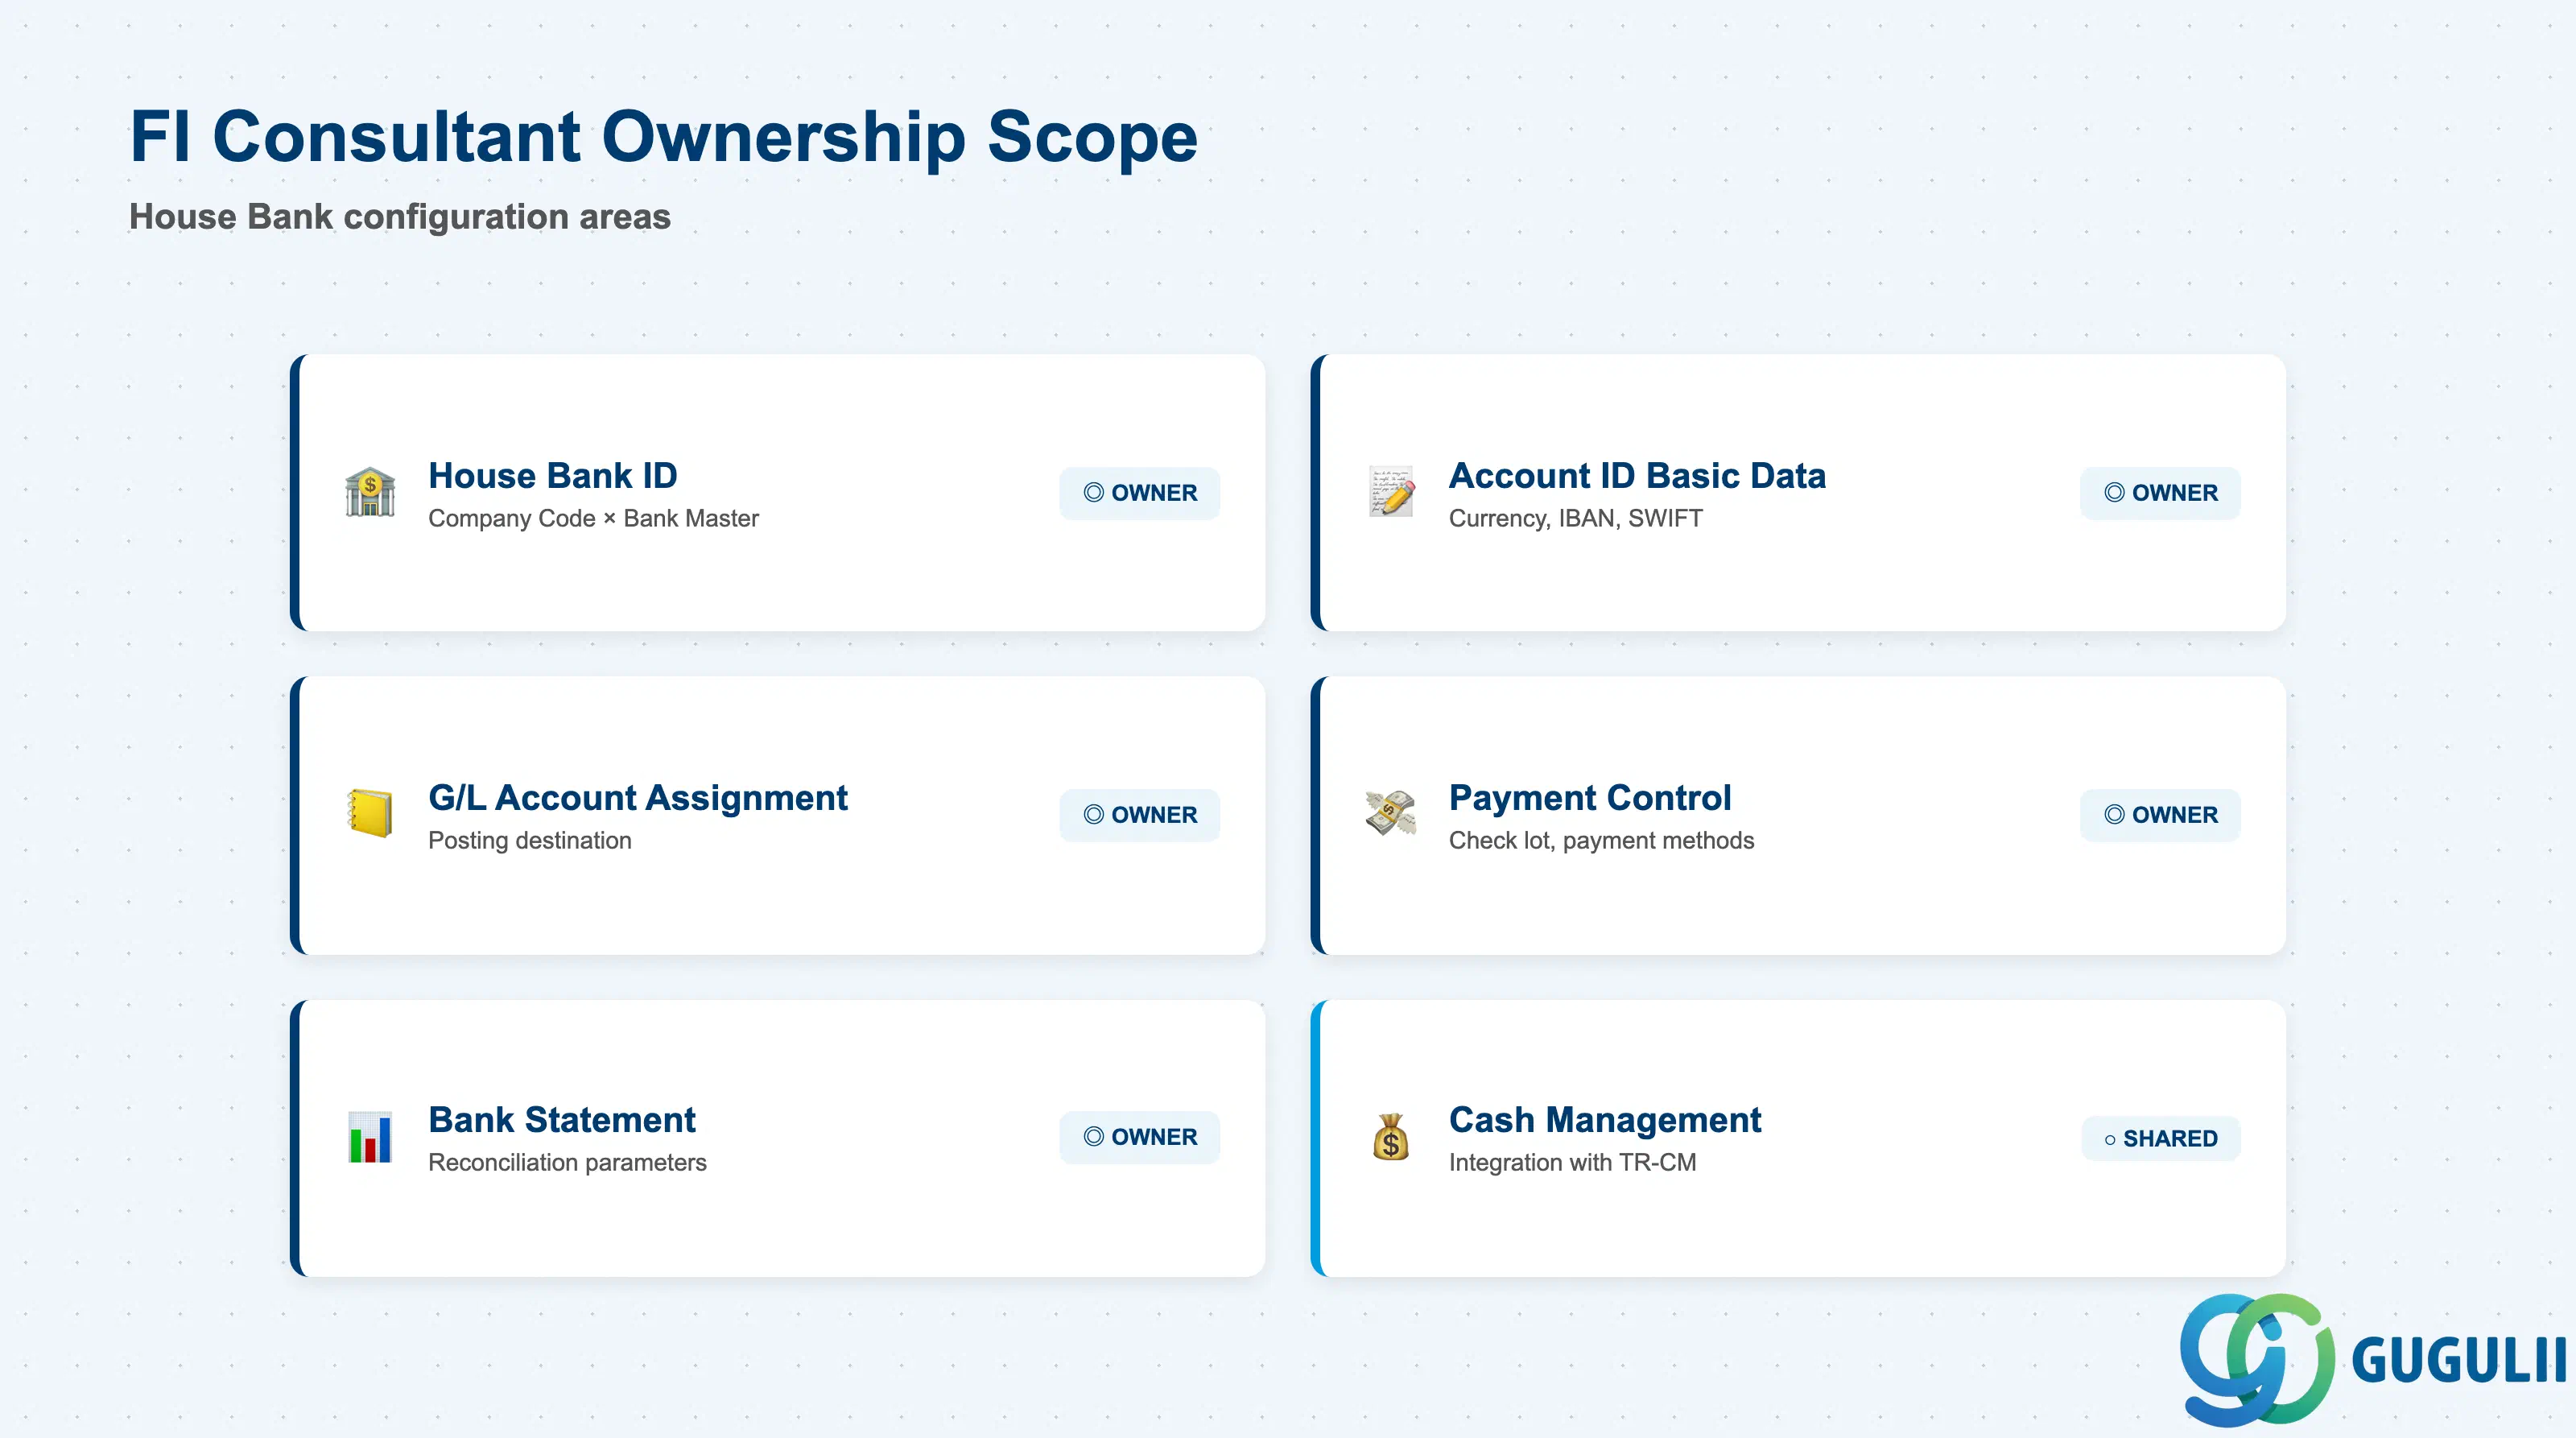Click the OWNER badge on Bank Statement card
2576x1438 pixels.
click(1140, 1137)
